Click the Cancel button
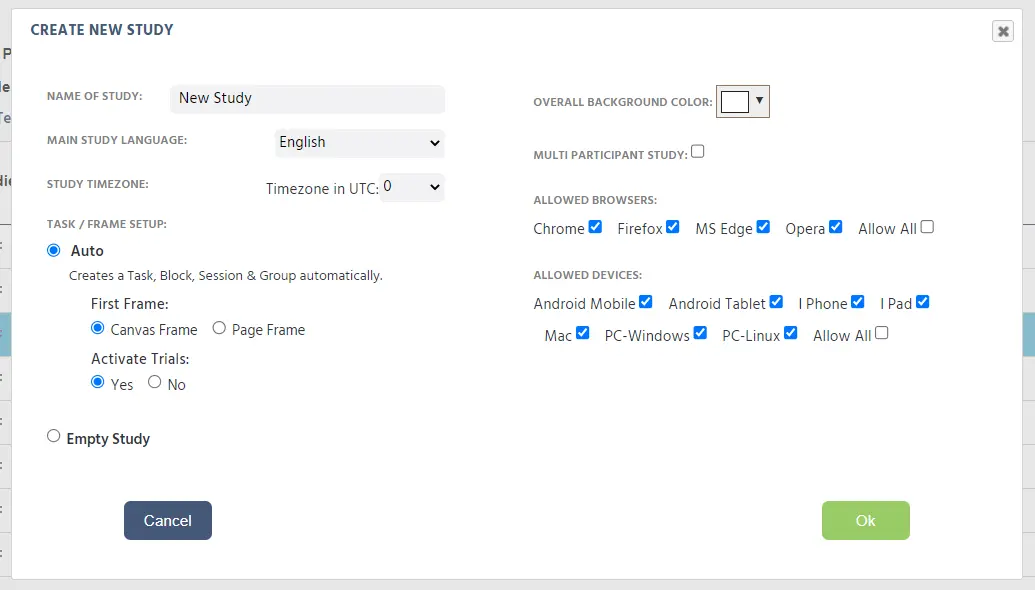 [x=168, y=521]
